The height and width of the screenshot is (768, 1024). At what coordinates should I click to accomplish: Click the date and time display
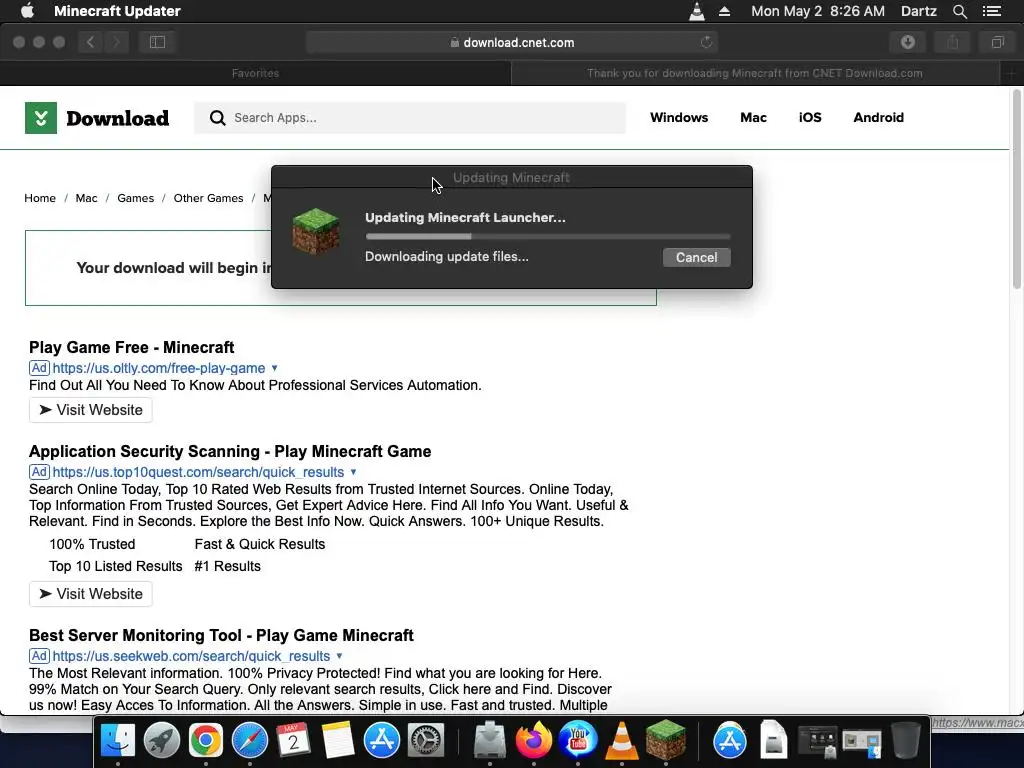pyautogui.click(x=818, y=11)
